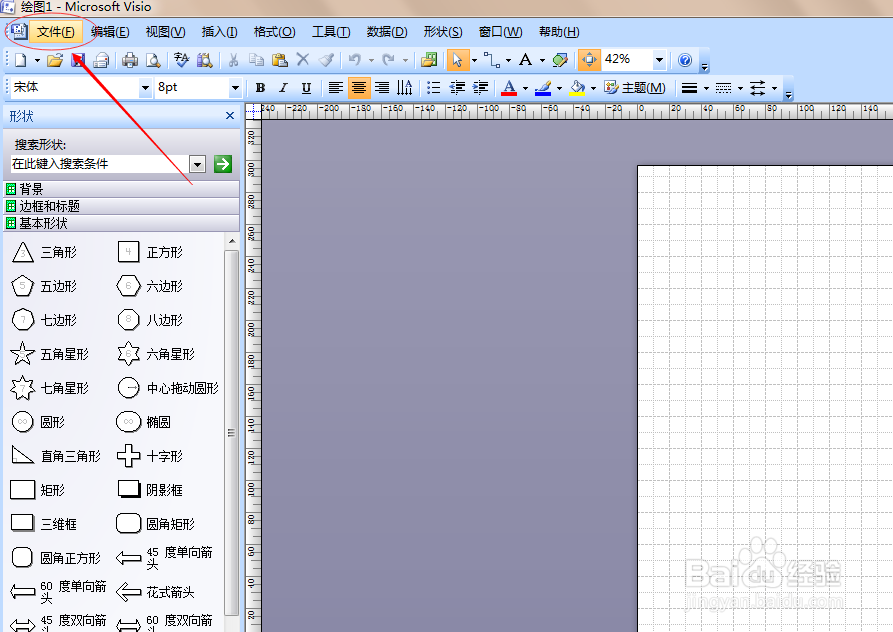
Task: Click the search shapes input field
Action: coord(100,164)
